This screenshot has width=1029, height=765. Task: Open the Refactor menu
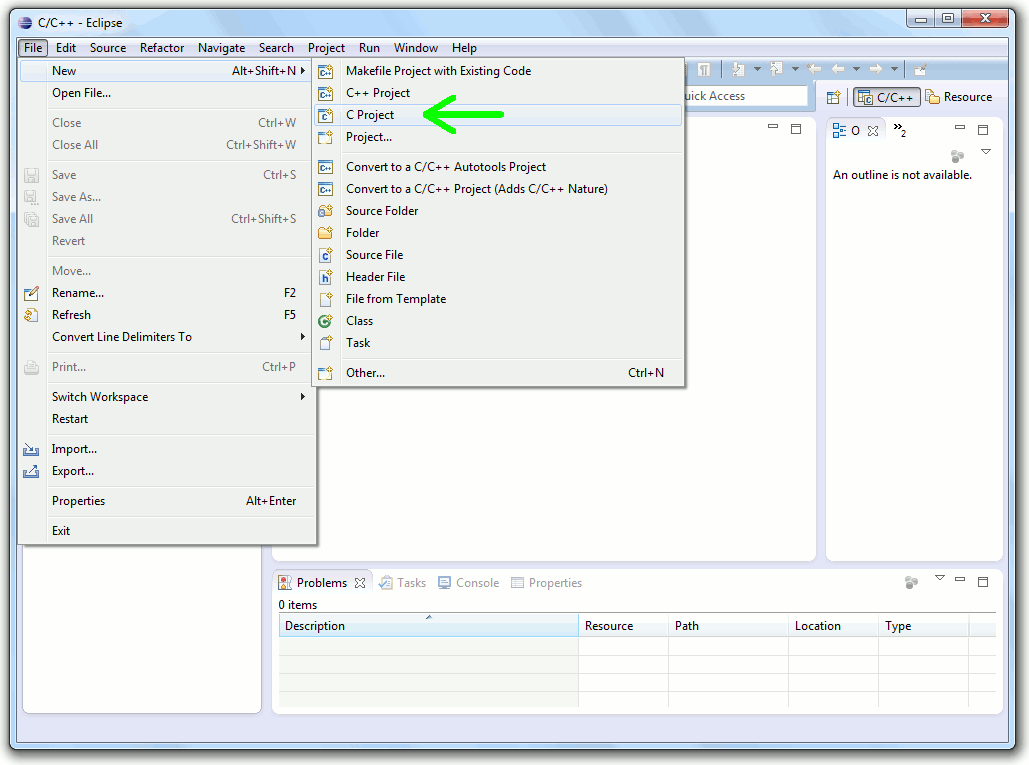click(x=162, y=48)
